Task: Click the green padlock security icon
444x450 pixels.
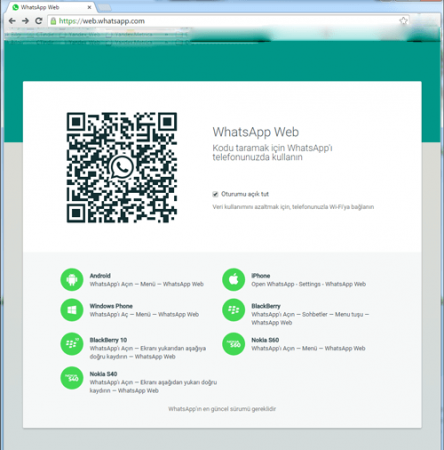Action: point(53,21)
